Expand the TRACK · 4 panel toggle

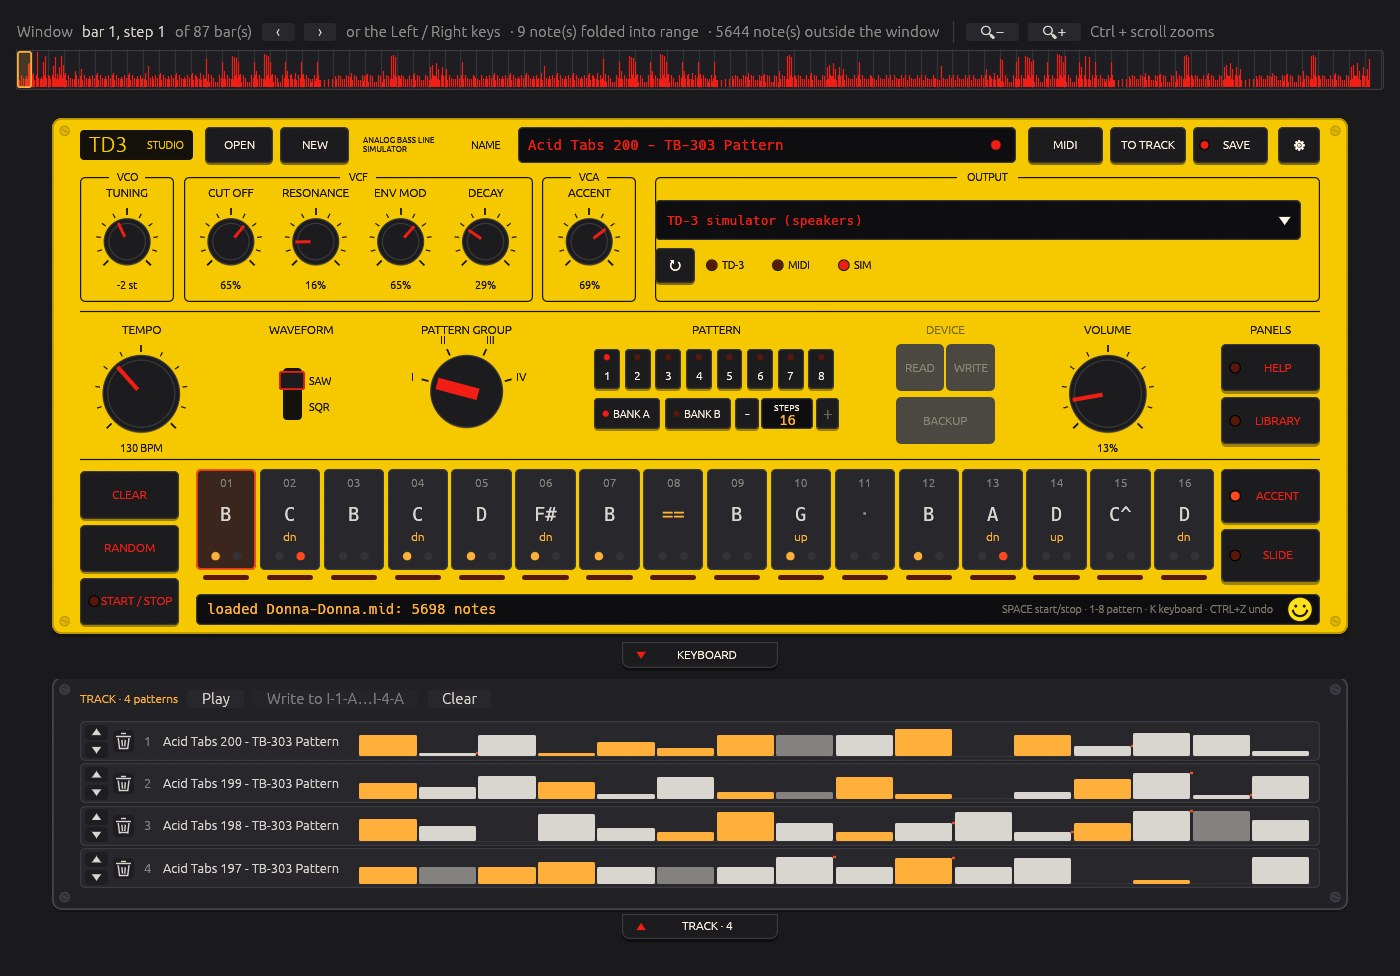pyautogui.click(x=700, y=926)
